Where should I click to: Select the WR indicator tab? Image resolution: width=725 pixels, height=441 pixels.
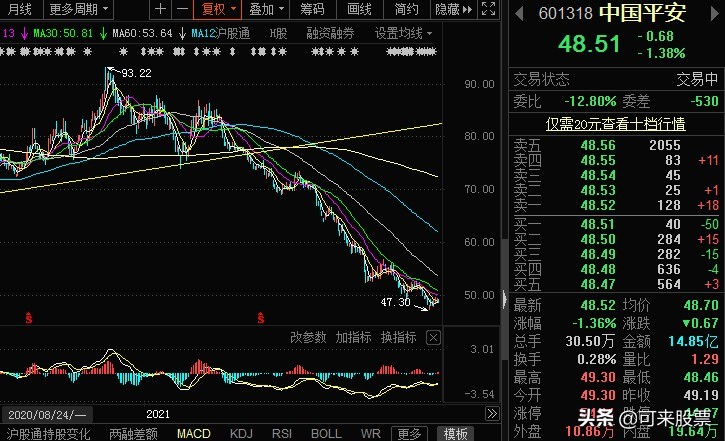pyautogui.click(x=371, y=434)
